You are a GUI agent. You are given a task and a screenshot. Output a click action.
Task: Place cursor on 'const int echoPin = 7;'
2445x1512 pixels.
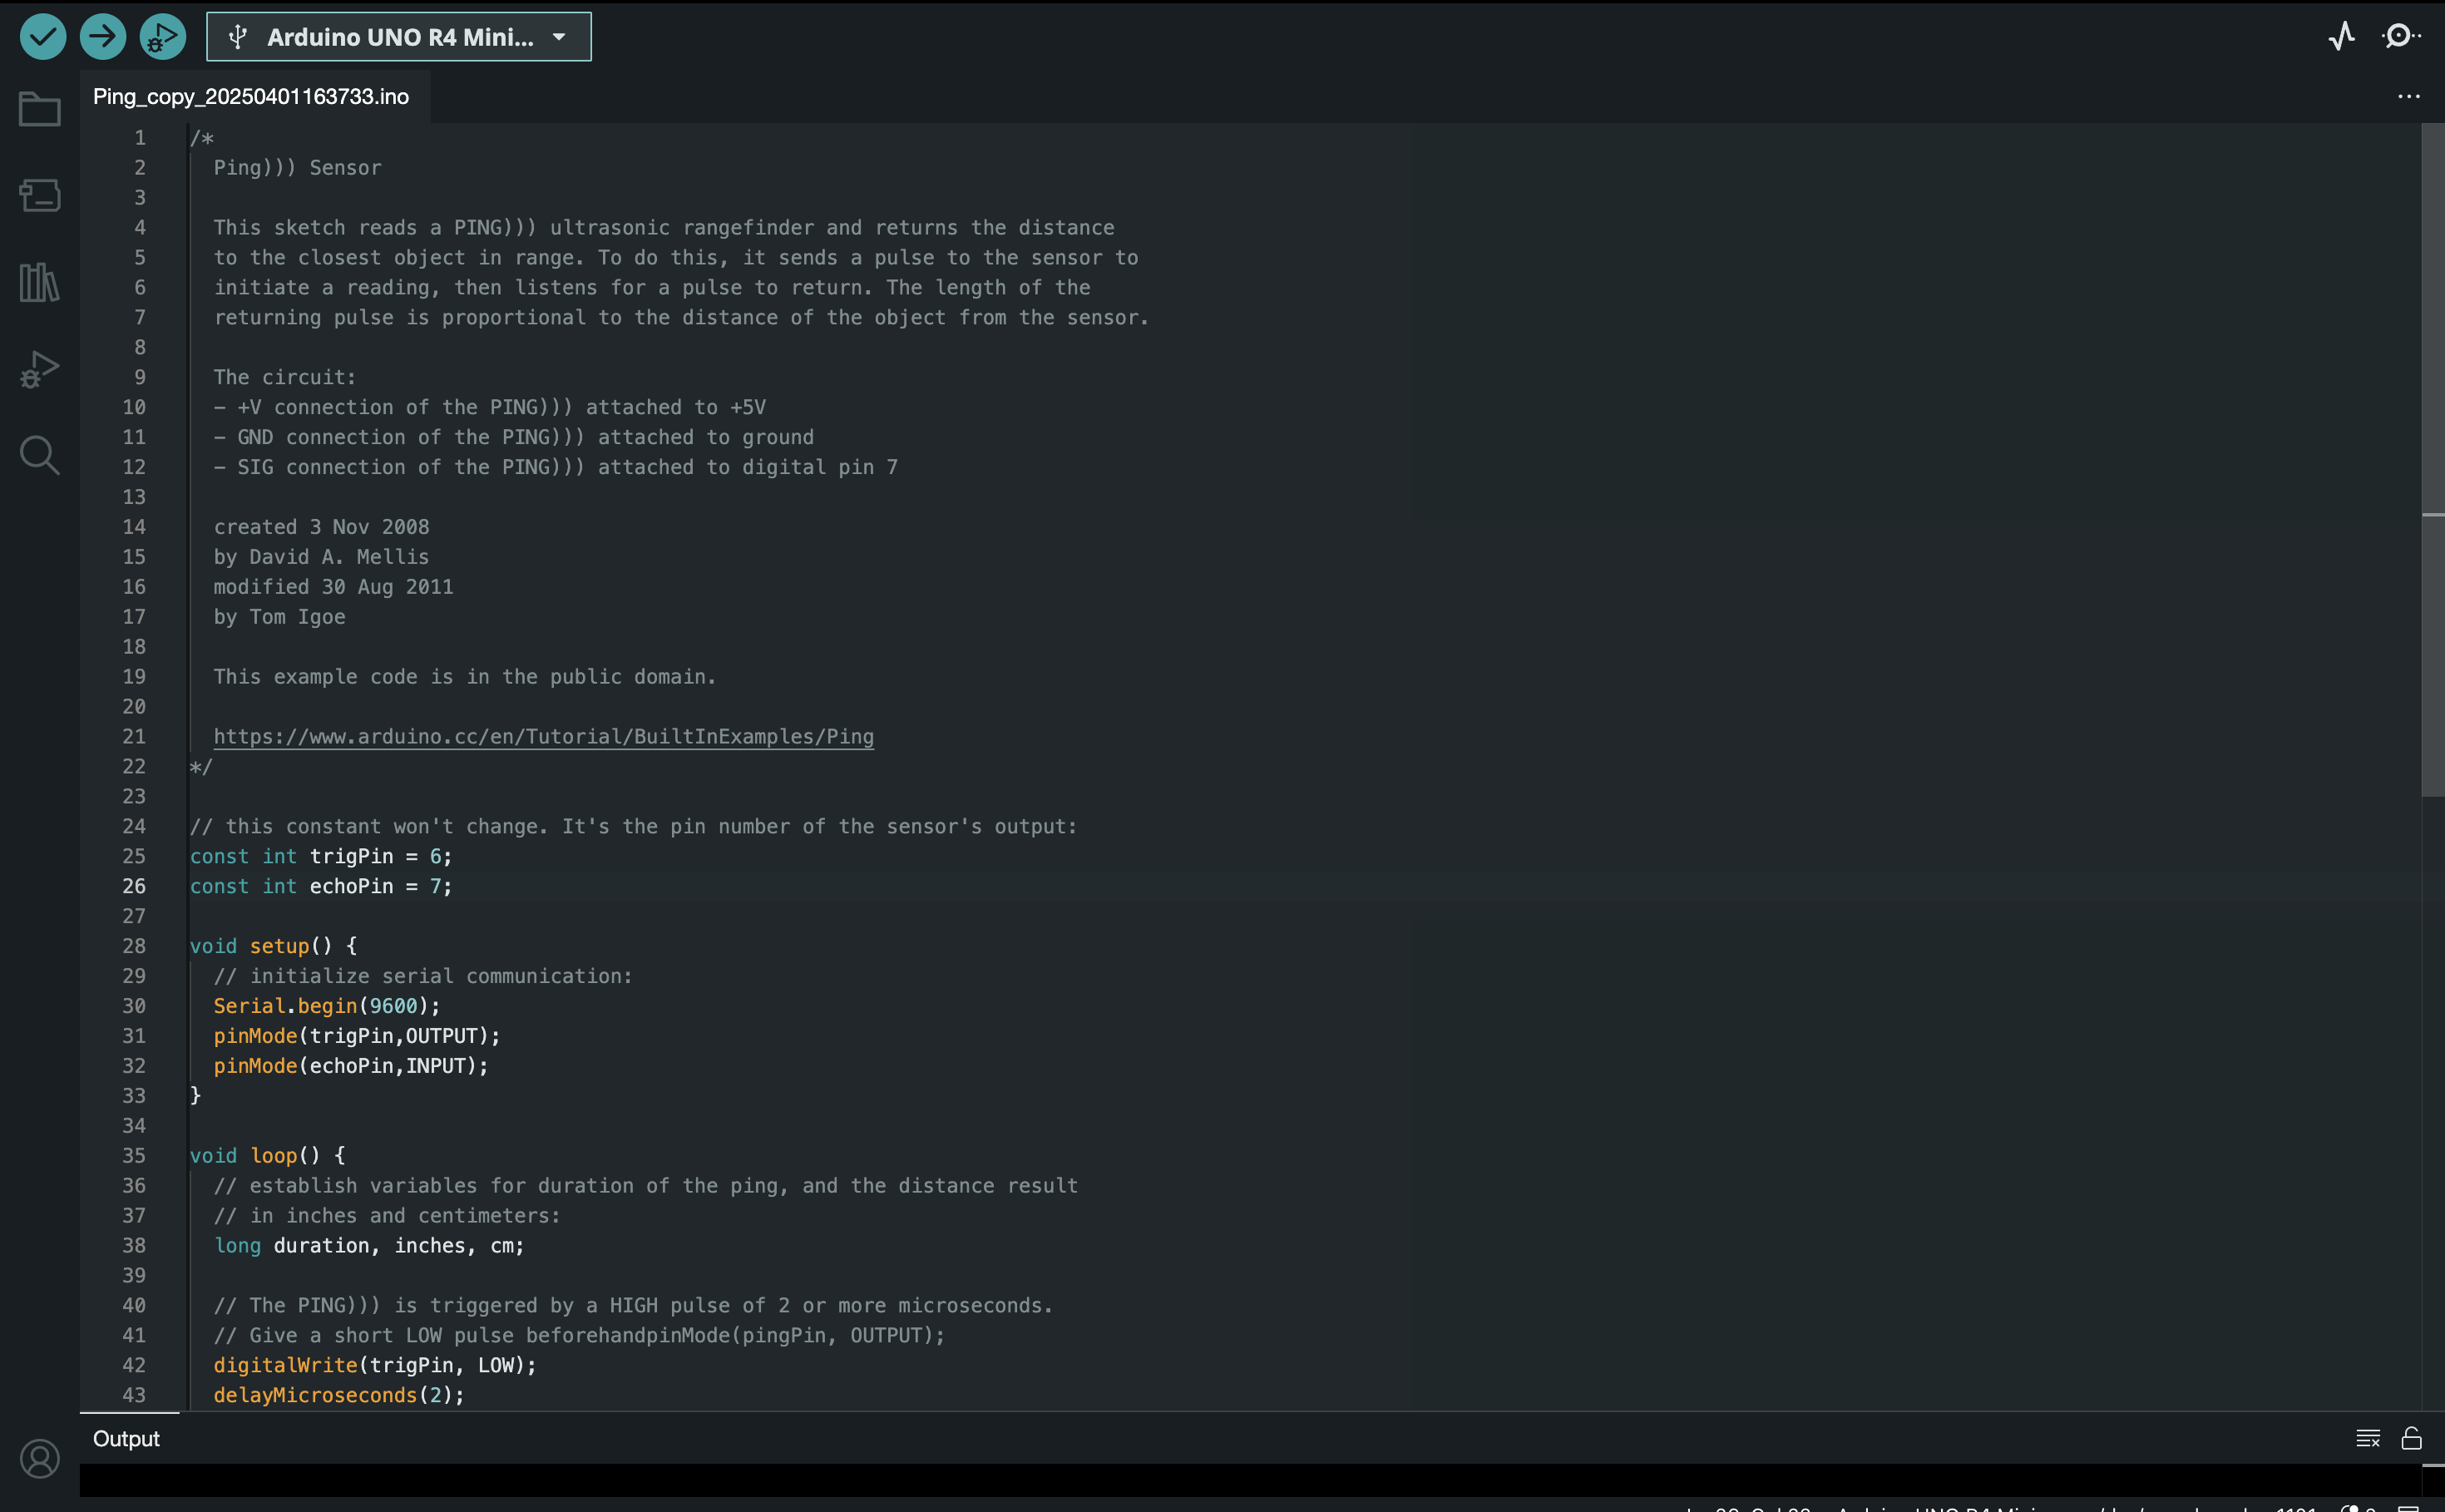pos(321,887)
